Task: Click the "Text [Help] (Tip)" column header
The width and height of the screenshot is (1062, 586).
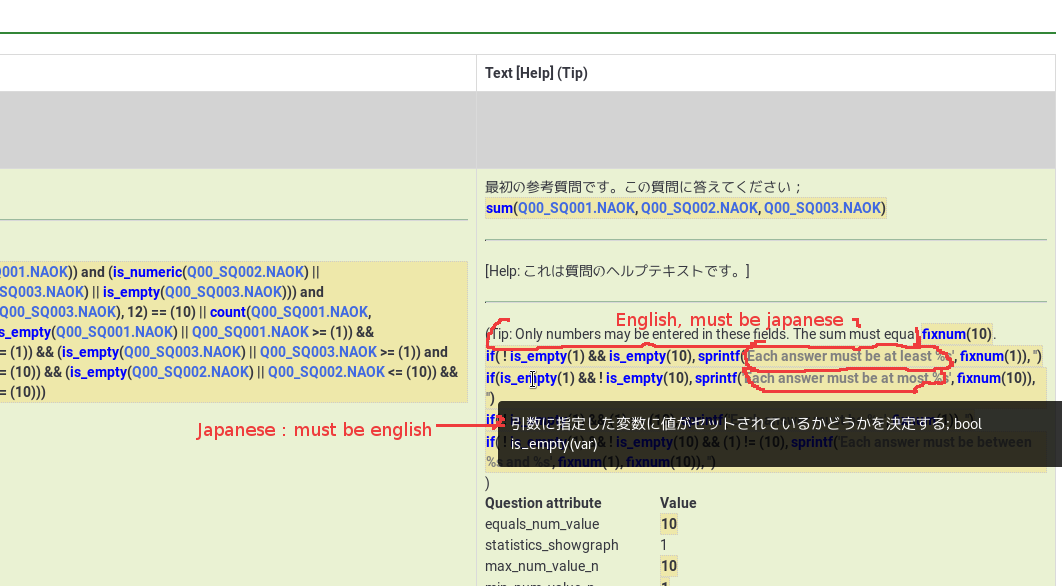Action: point(536,73)
